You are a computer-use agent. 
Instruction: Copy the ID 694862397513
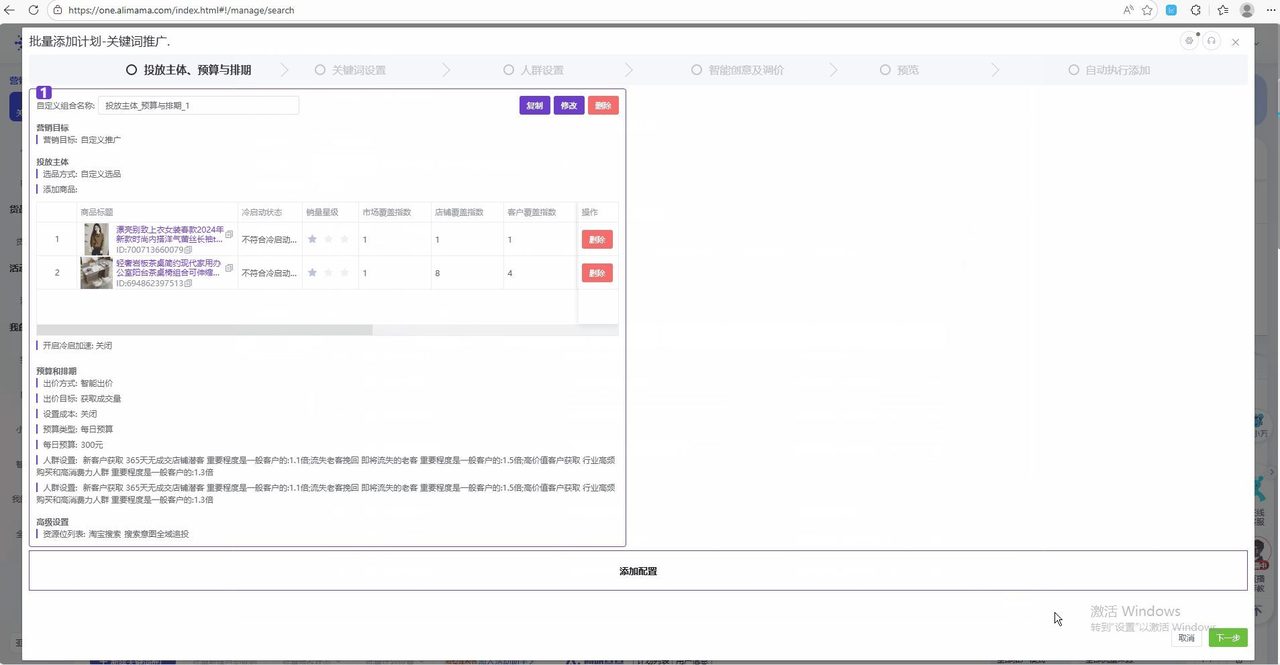[188, 283]
